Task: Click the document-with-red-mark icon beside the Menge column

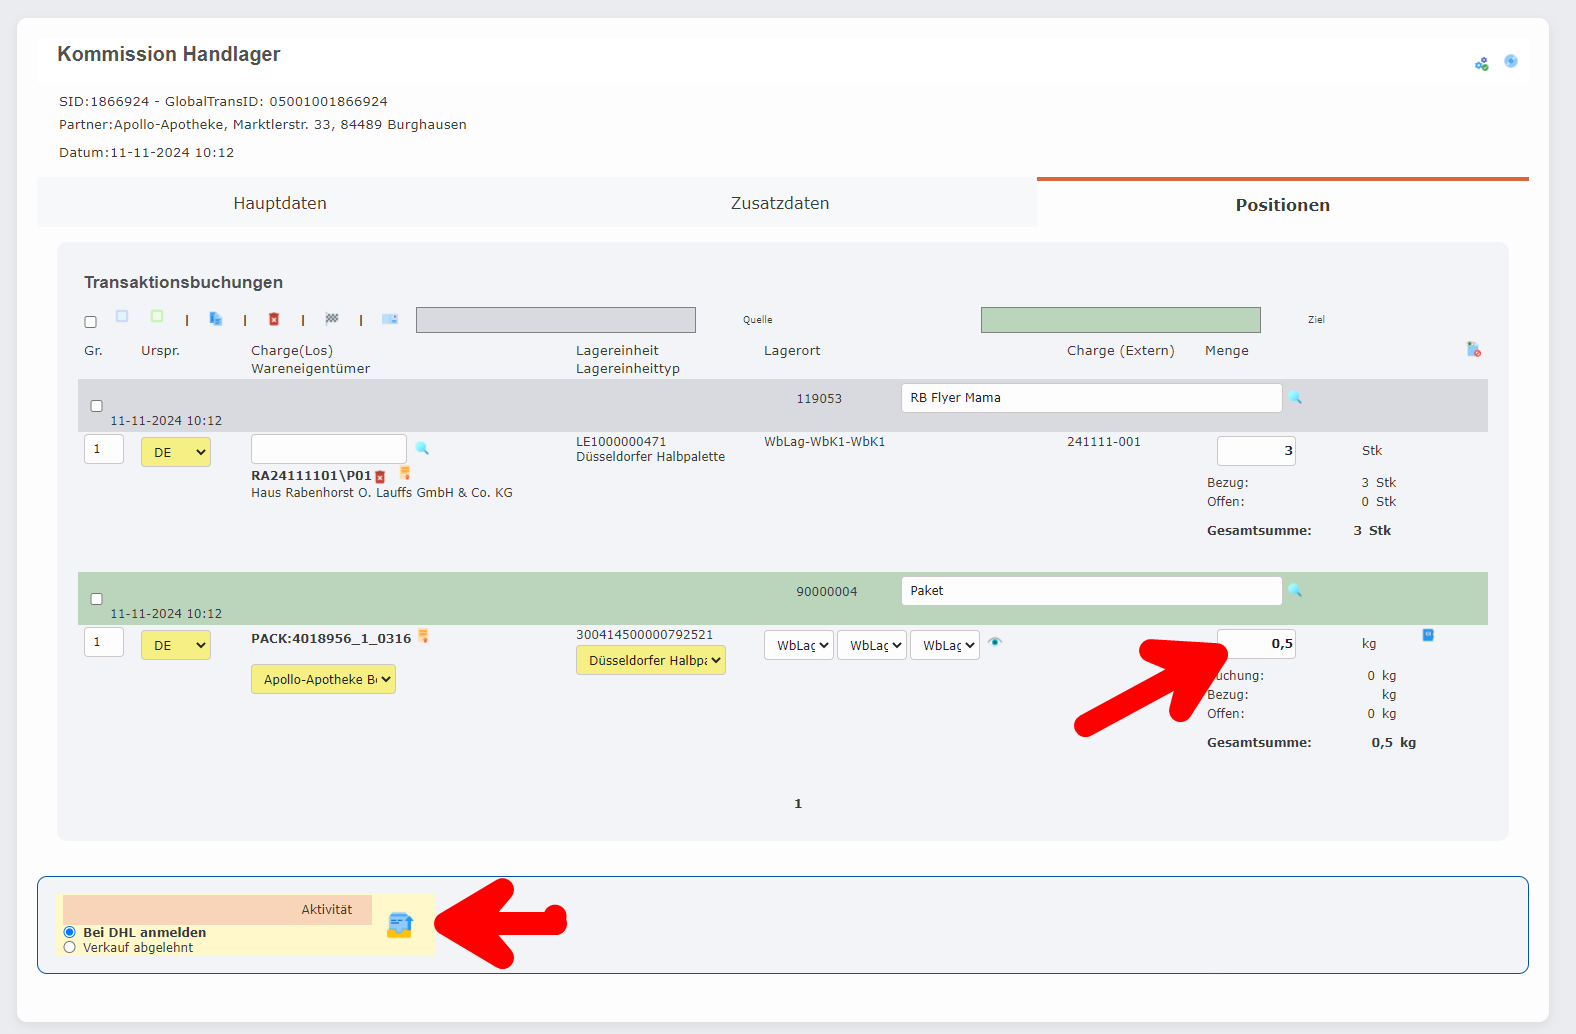Action: click(x=1474, y=349)
